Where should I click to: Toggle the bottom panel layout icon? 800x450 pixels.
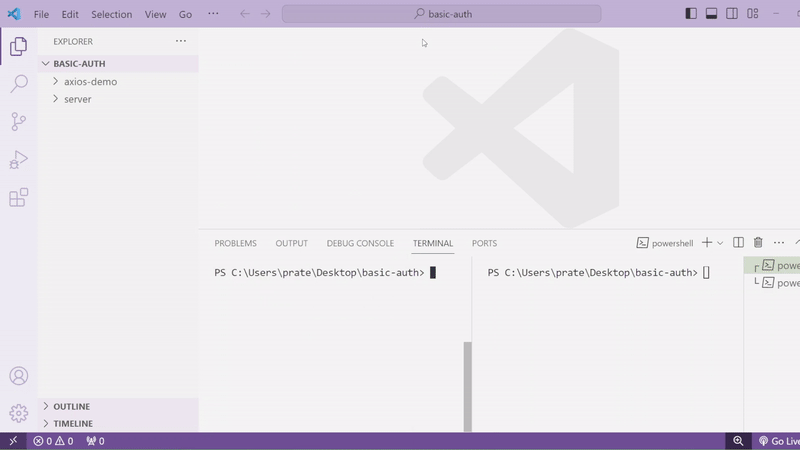(711, 14)
